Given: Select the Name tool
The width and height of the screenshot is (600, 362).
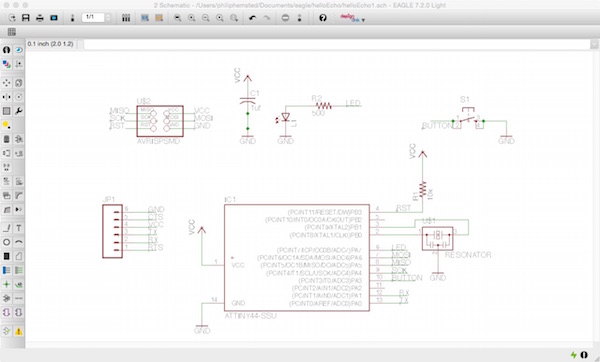Looking at the screenshot, I should [x=7, y=181].
